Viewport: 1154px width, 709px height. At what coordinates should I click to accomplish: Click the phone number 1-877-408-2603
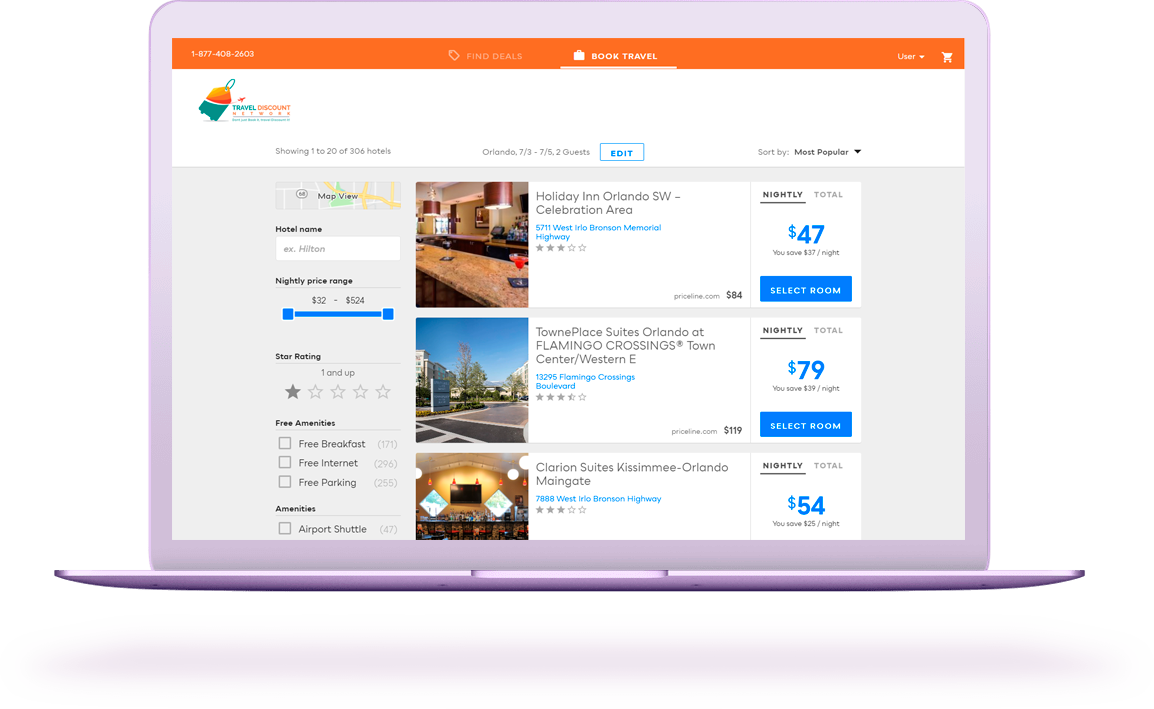(222, 54)
